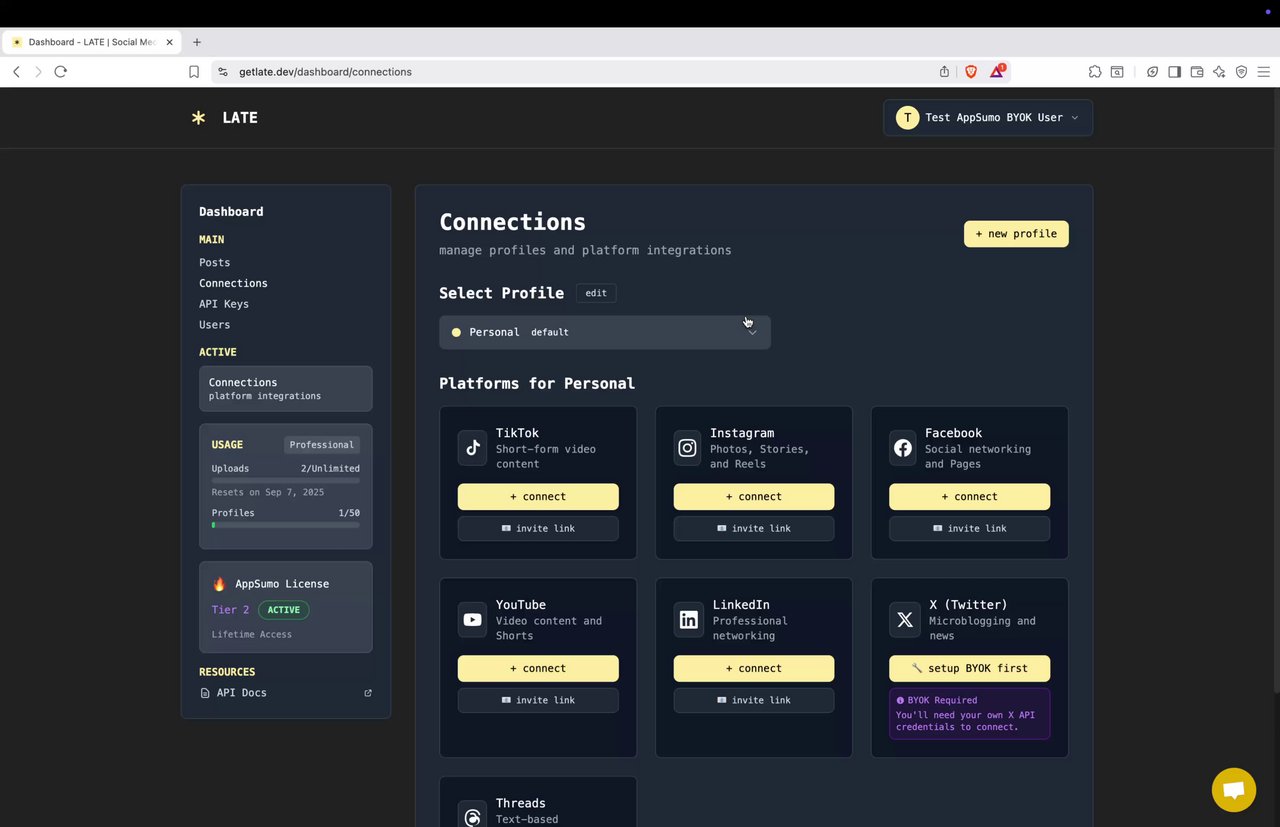Open the Test AppSumo BYOK User menu
The width and height of the screenshot is (1280, 827).
pos(988,117)
